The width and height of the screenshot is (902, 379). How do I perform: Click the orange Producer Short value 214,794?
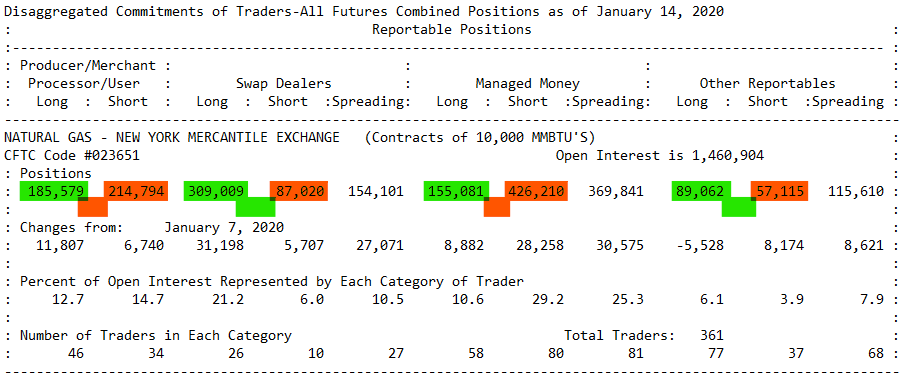tap(135, 191)
